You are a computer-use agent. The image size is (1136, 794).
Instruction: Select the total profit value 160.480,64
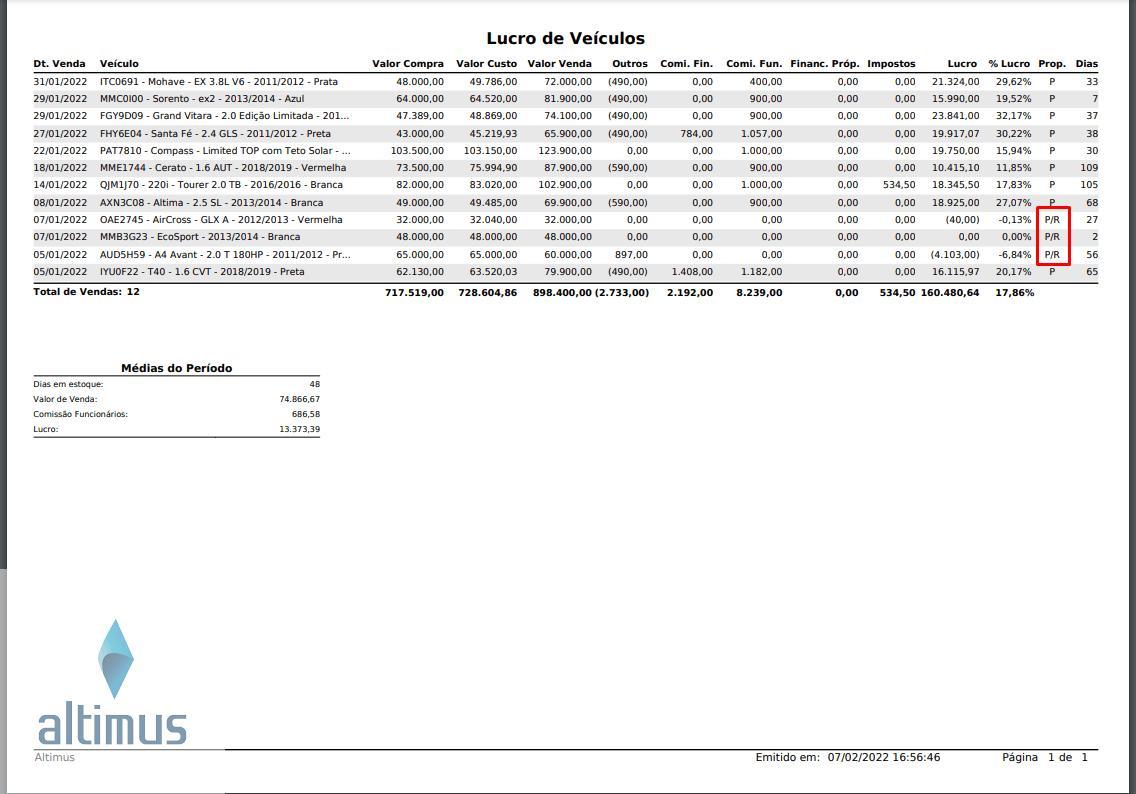point(949,293)
